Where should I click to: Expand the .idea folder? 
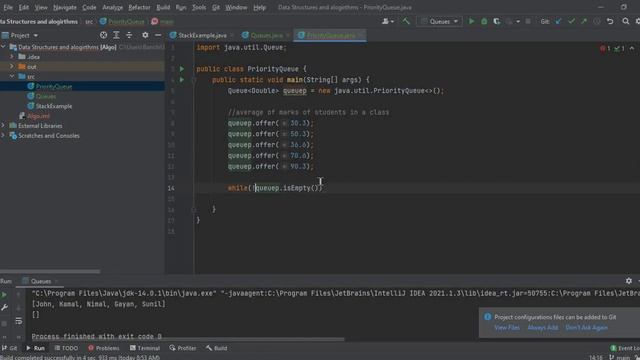click(12, 57)
